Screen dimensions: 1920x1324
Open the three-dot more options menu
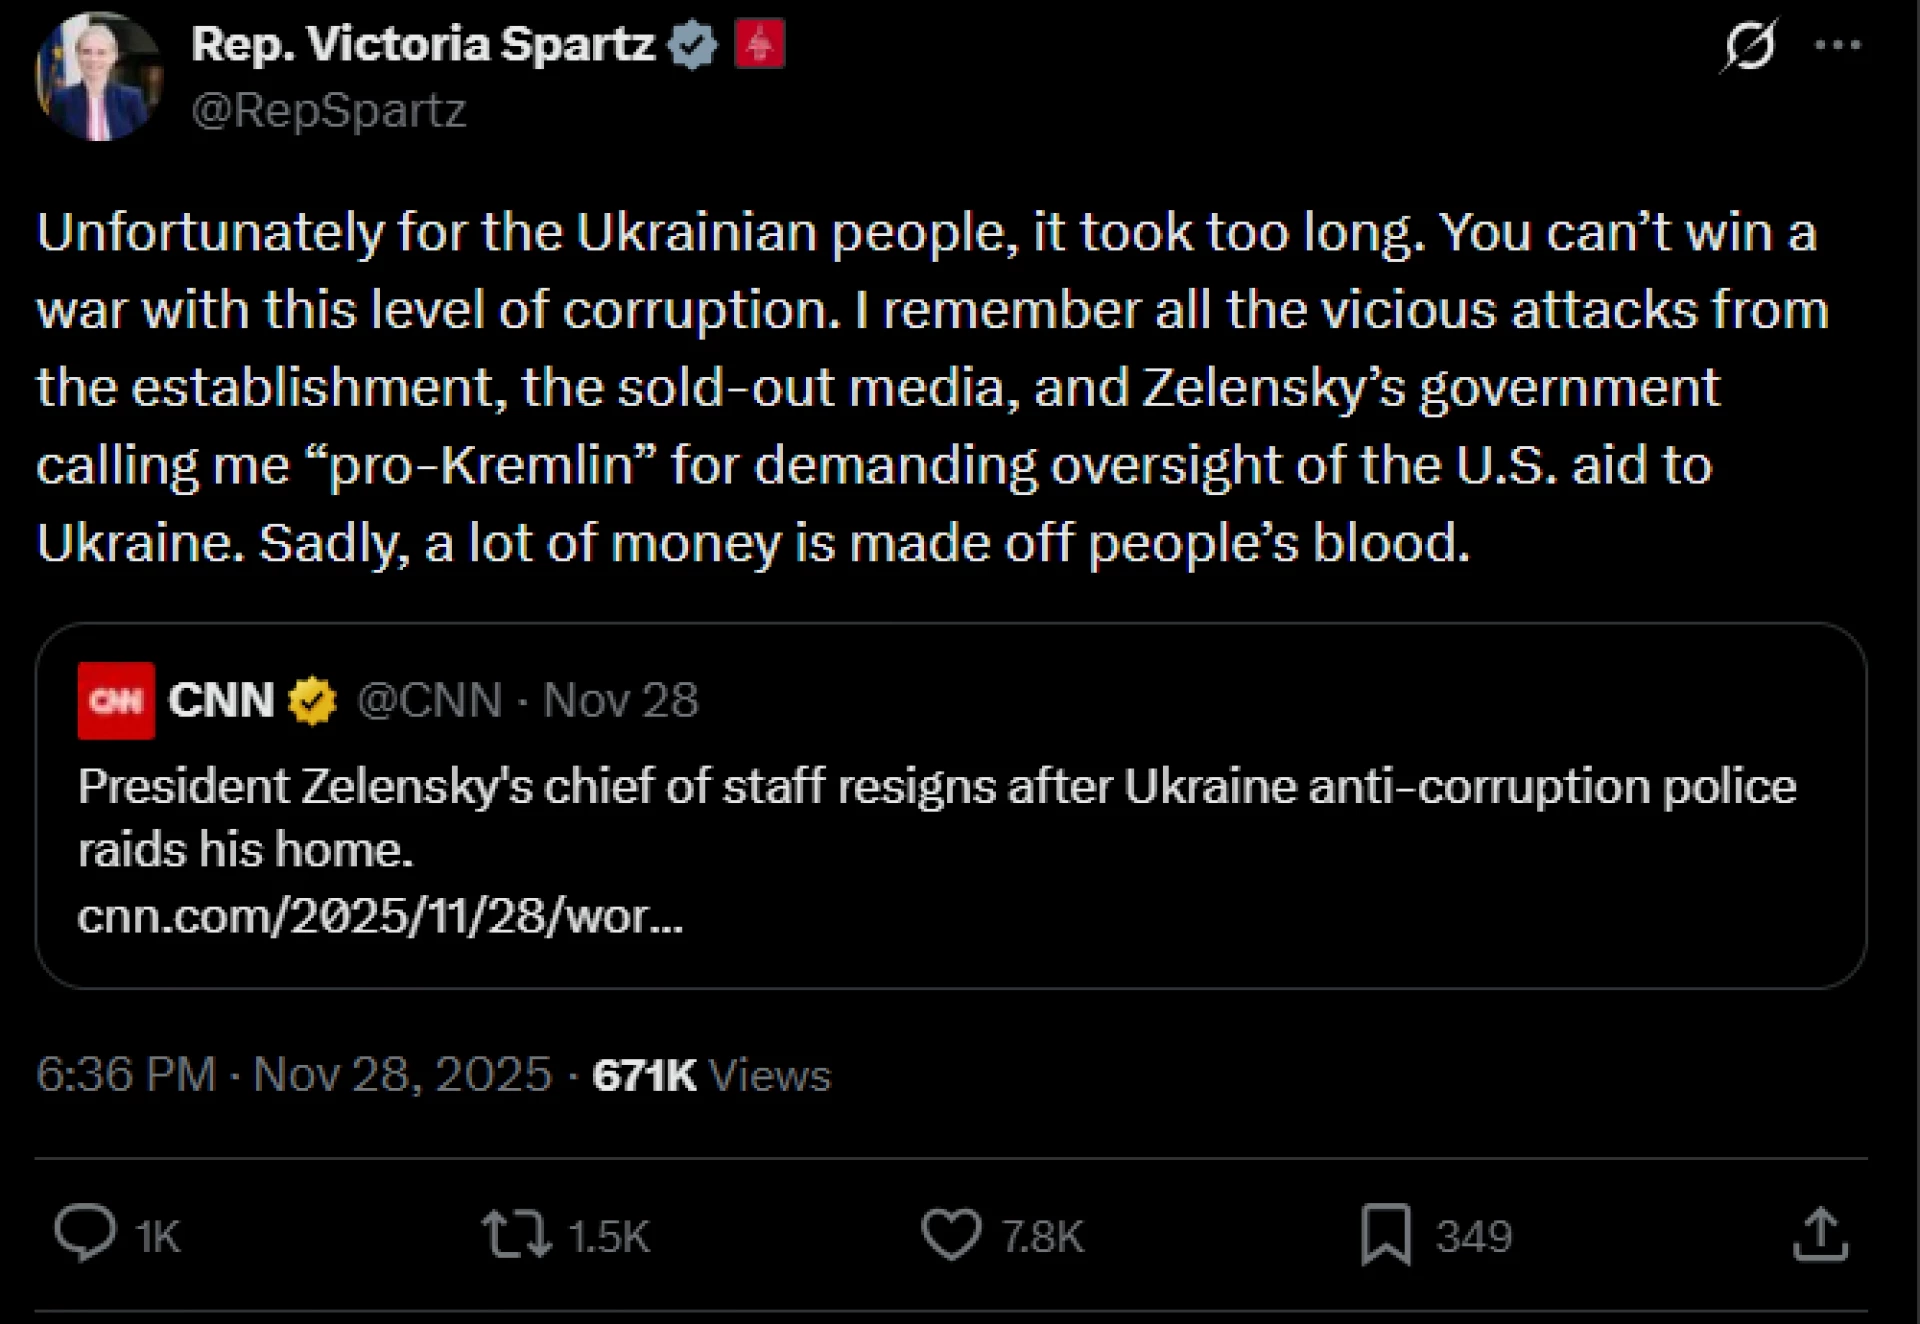1838,46
